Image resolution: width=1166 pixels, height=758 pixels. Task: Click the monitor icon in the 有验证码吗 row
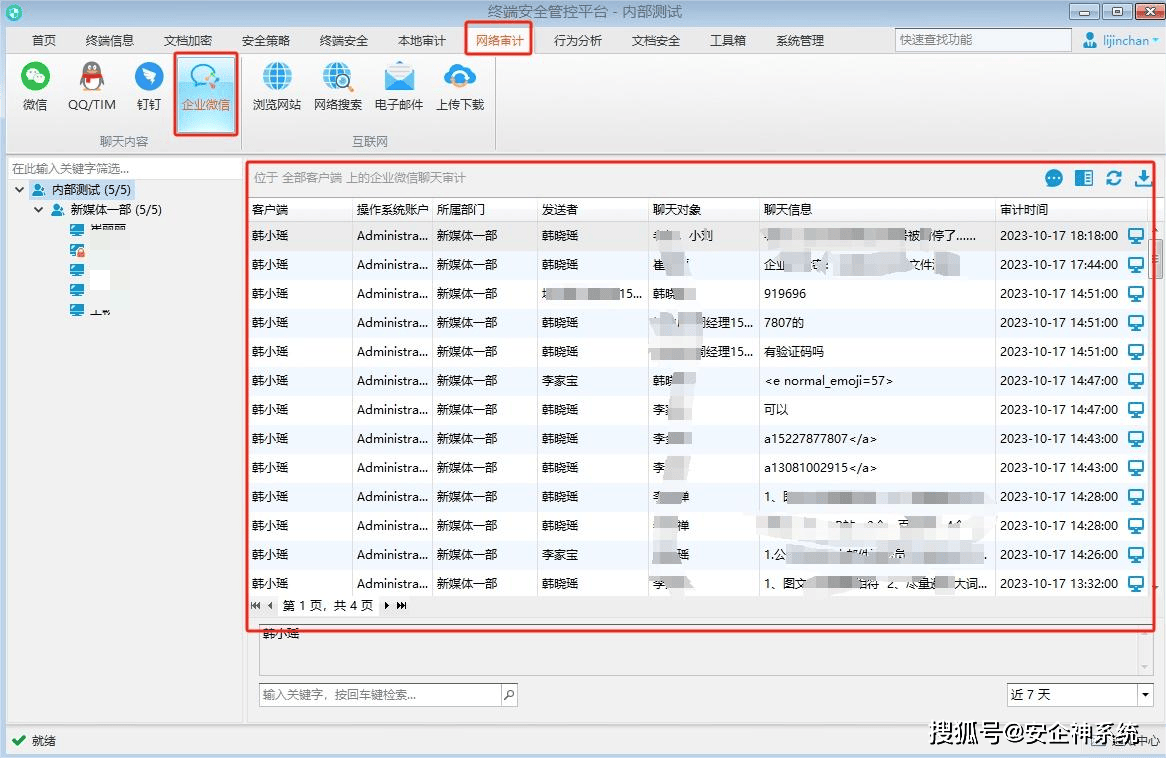[x=1136, y=352]
